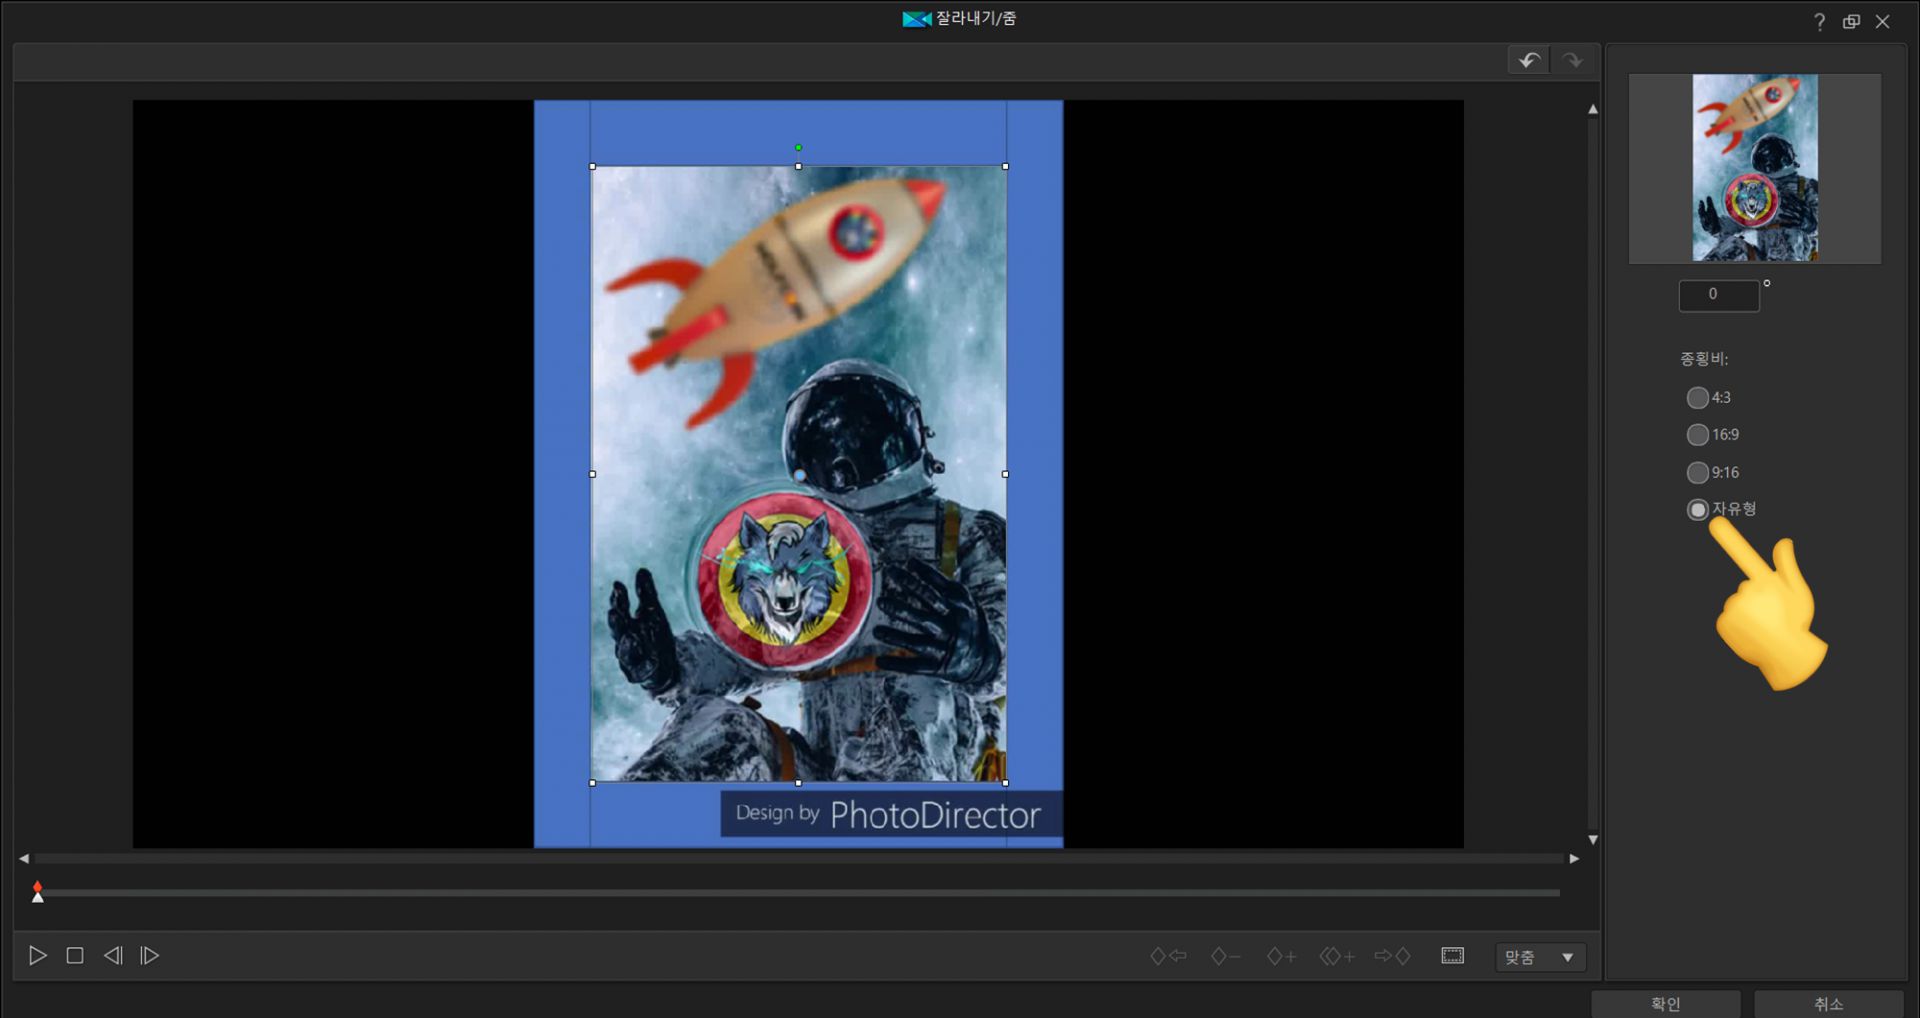The height and width of the screenshot is (1018, 1920).
Task: Duplicate previous keyframe icon
Action: pyautogui.click(x=1337, y=957)
